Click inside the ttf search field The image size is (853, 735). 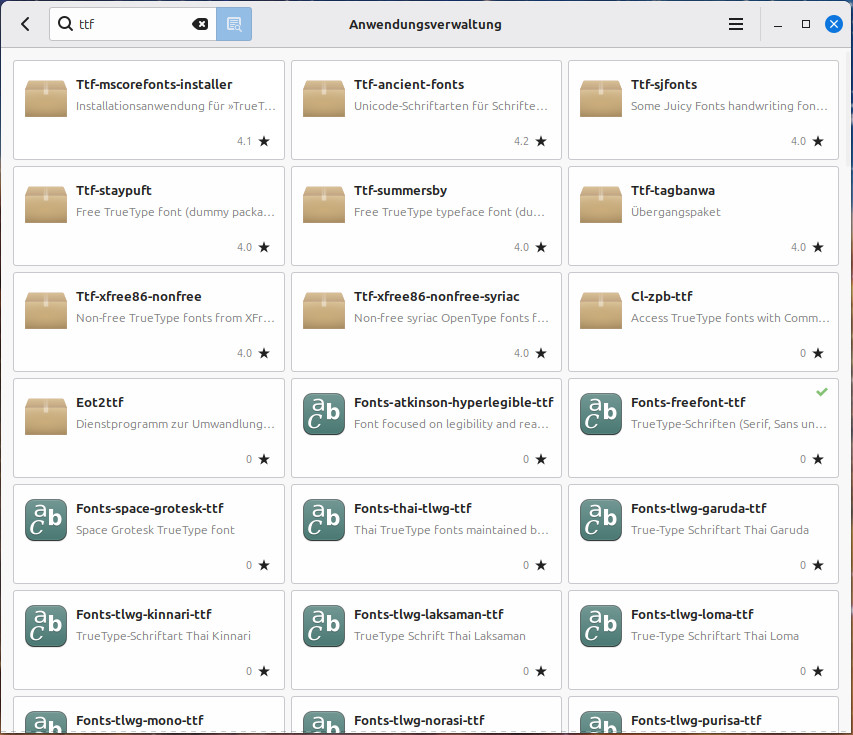130,24
